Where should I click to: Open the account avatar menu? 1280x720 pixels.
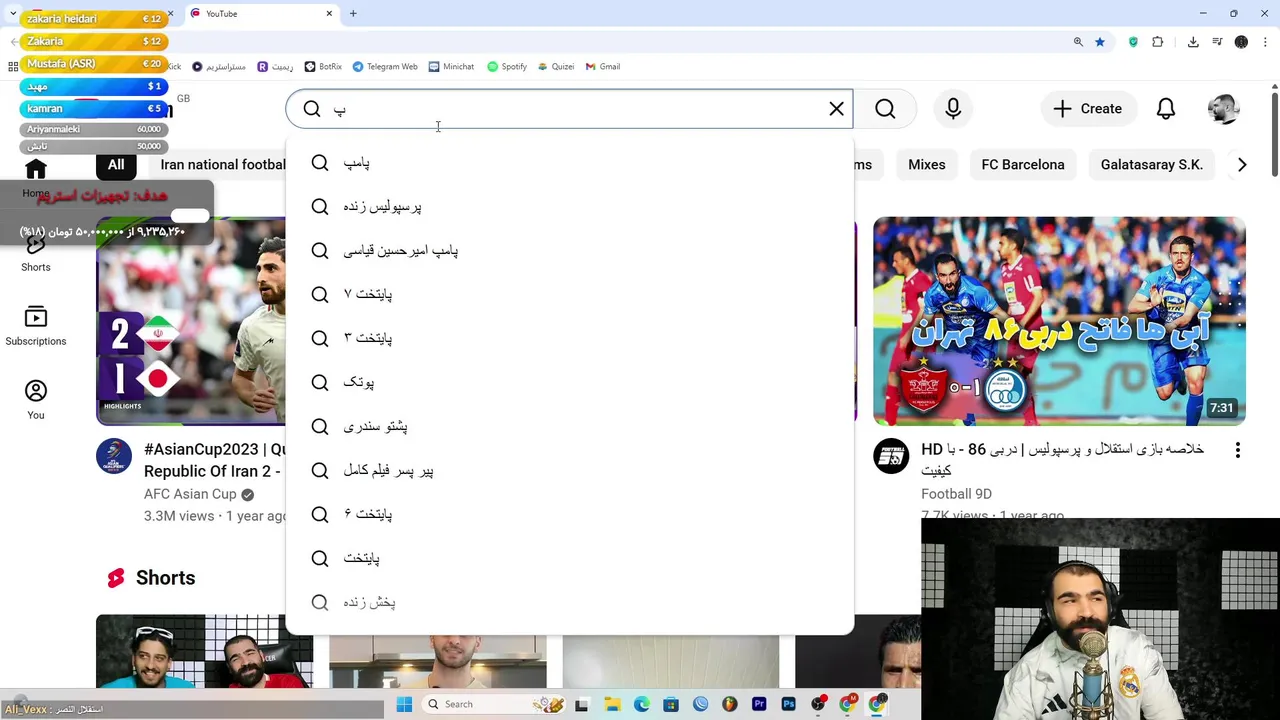[1223, 109]
